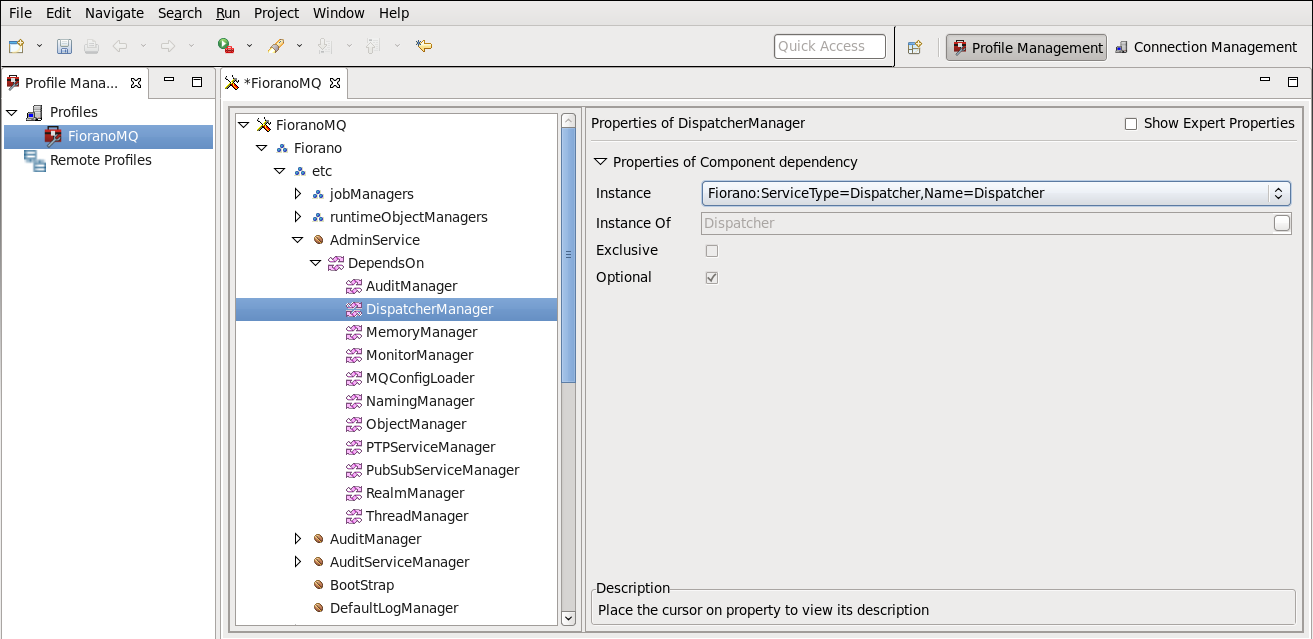Viewport: 1313px width, 639px height.
Task: Collapse the AdminService tree node
Action: 298,240
